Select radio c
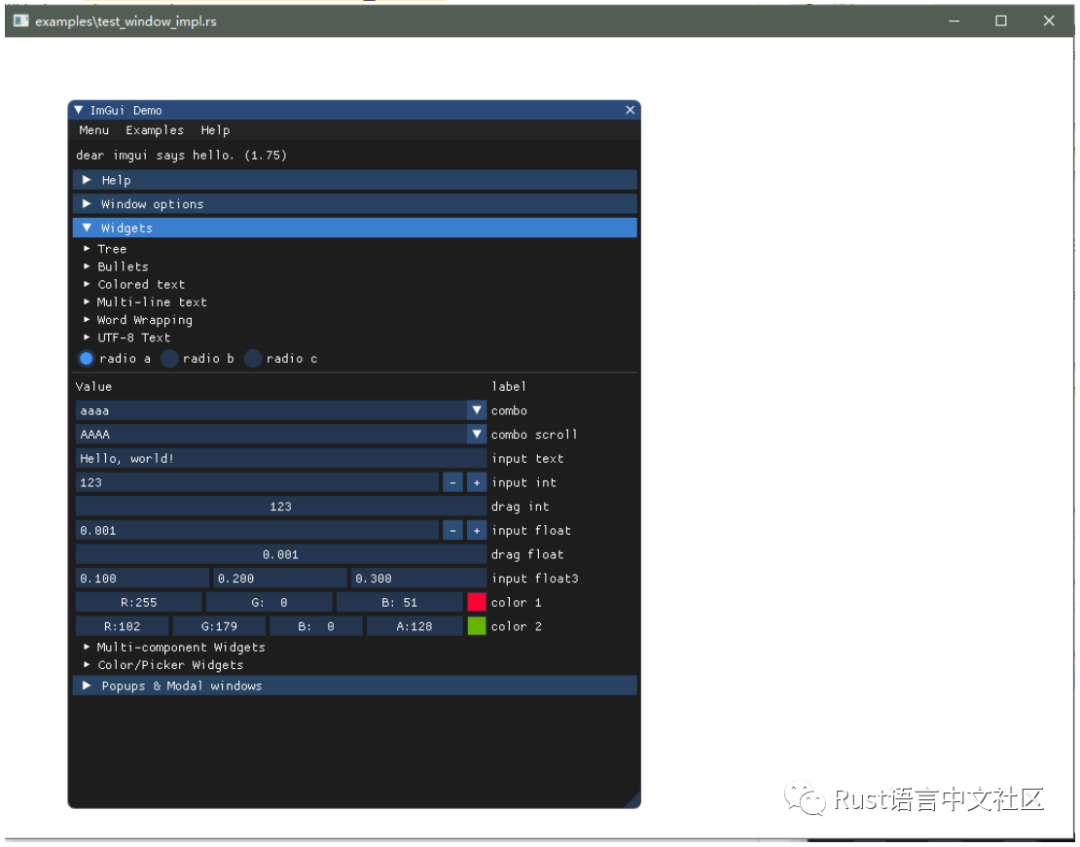Image resolution: width=1080 pixels, height=847 pixels. tap(252, 358)
